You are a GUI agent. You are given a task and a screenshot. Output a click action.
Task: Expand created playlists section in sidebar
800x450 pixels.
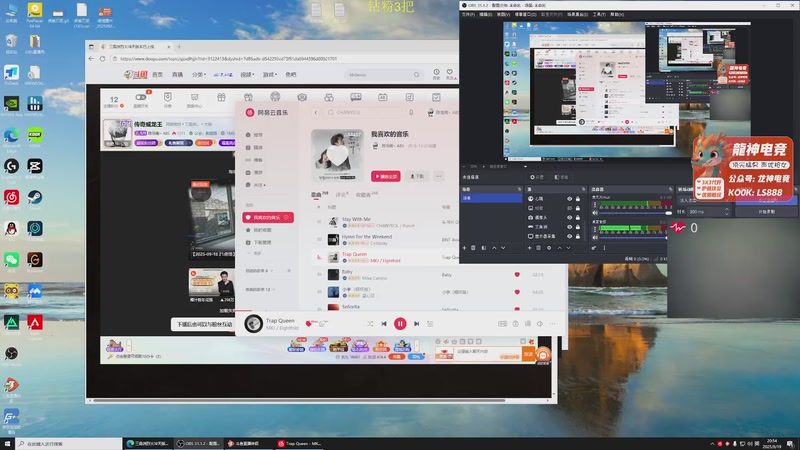point(259,270)
